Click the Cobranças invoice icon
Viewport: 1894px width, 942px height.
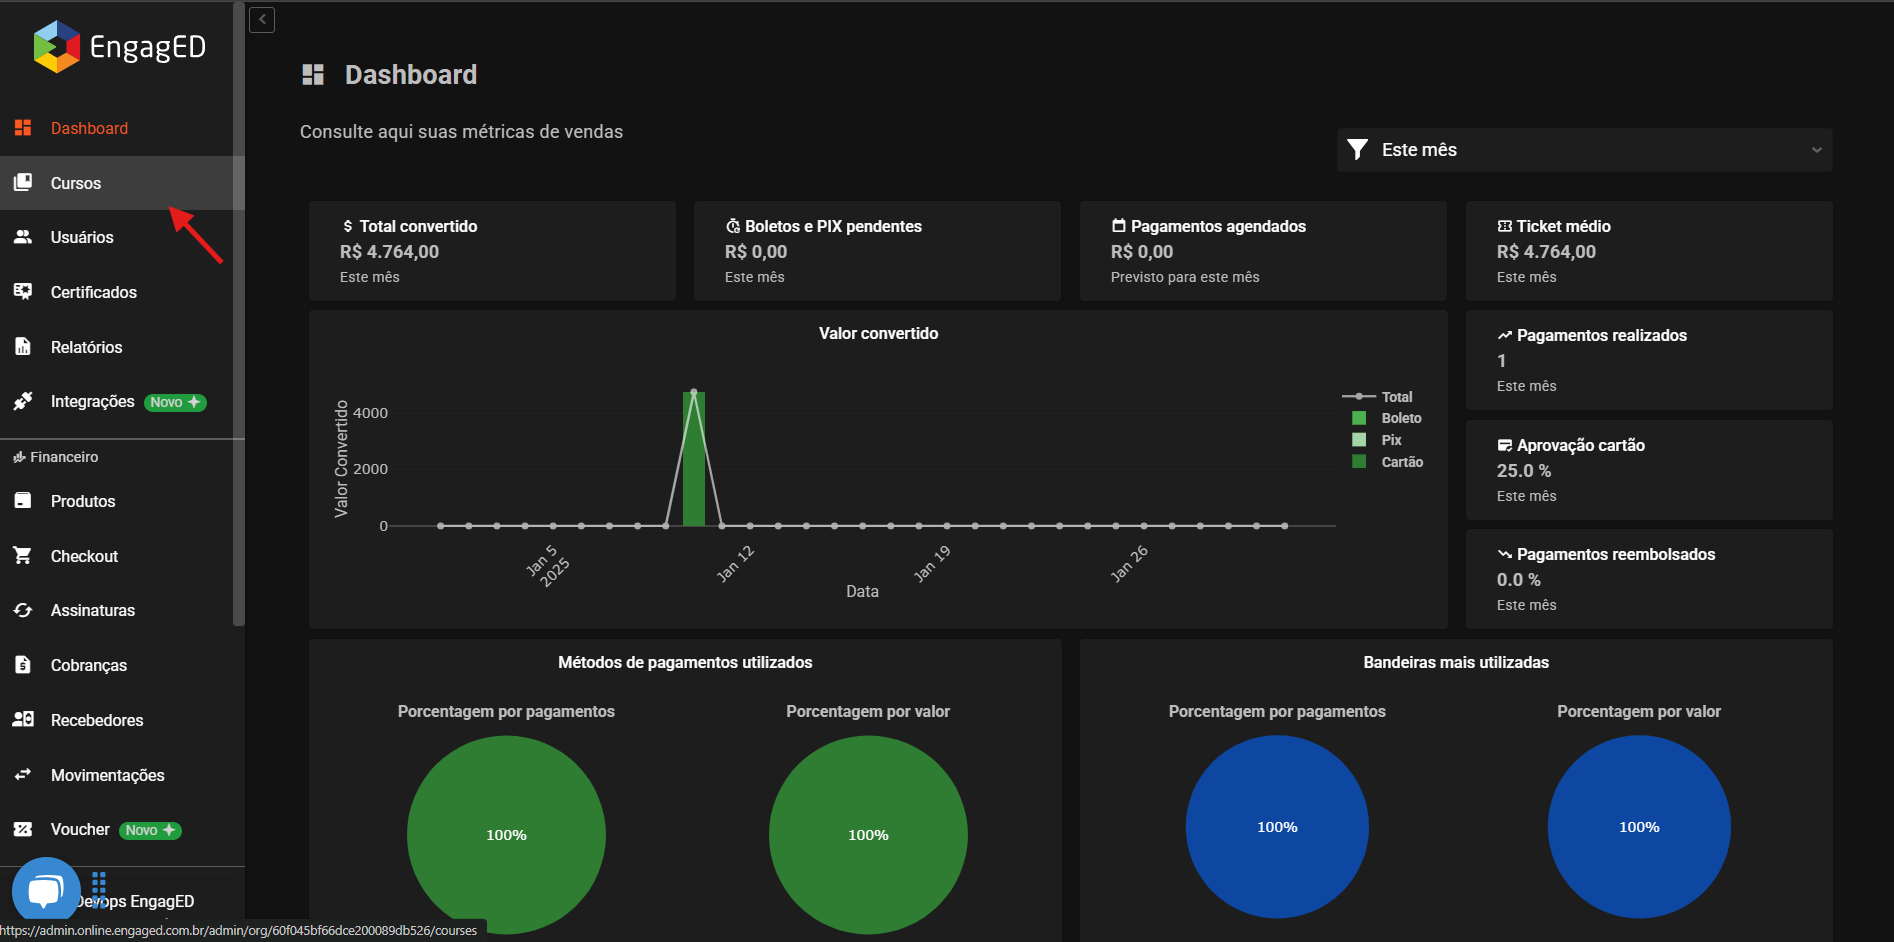(x=22, y=665)
